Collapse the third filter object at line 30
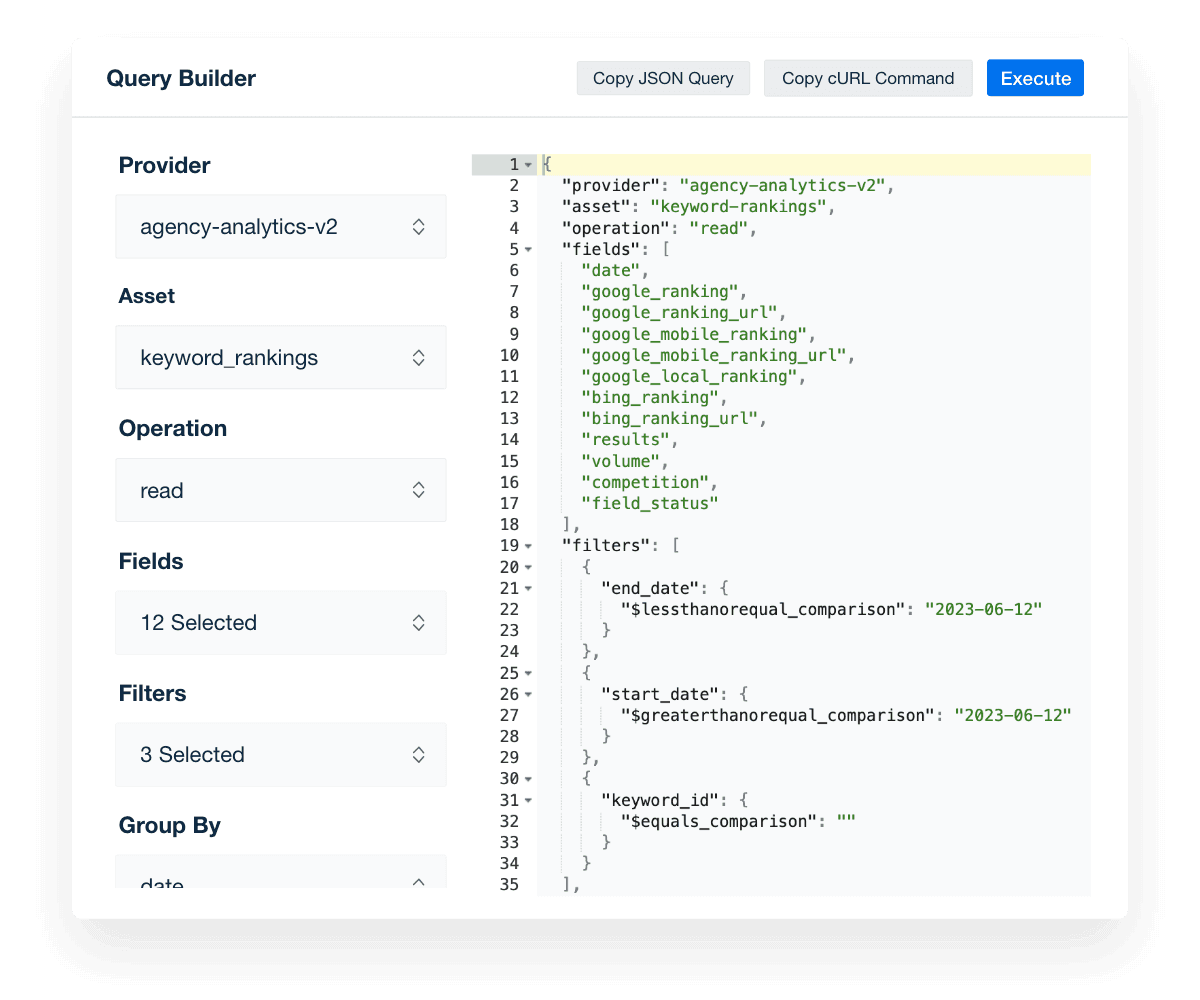 pos(528,778)
